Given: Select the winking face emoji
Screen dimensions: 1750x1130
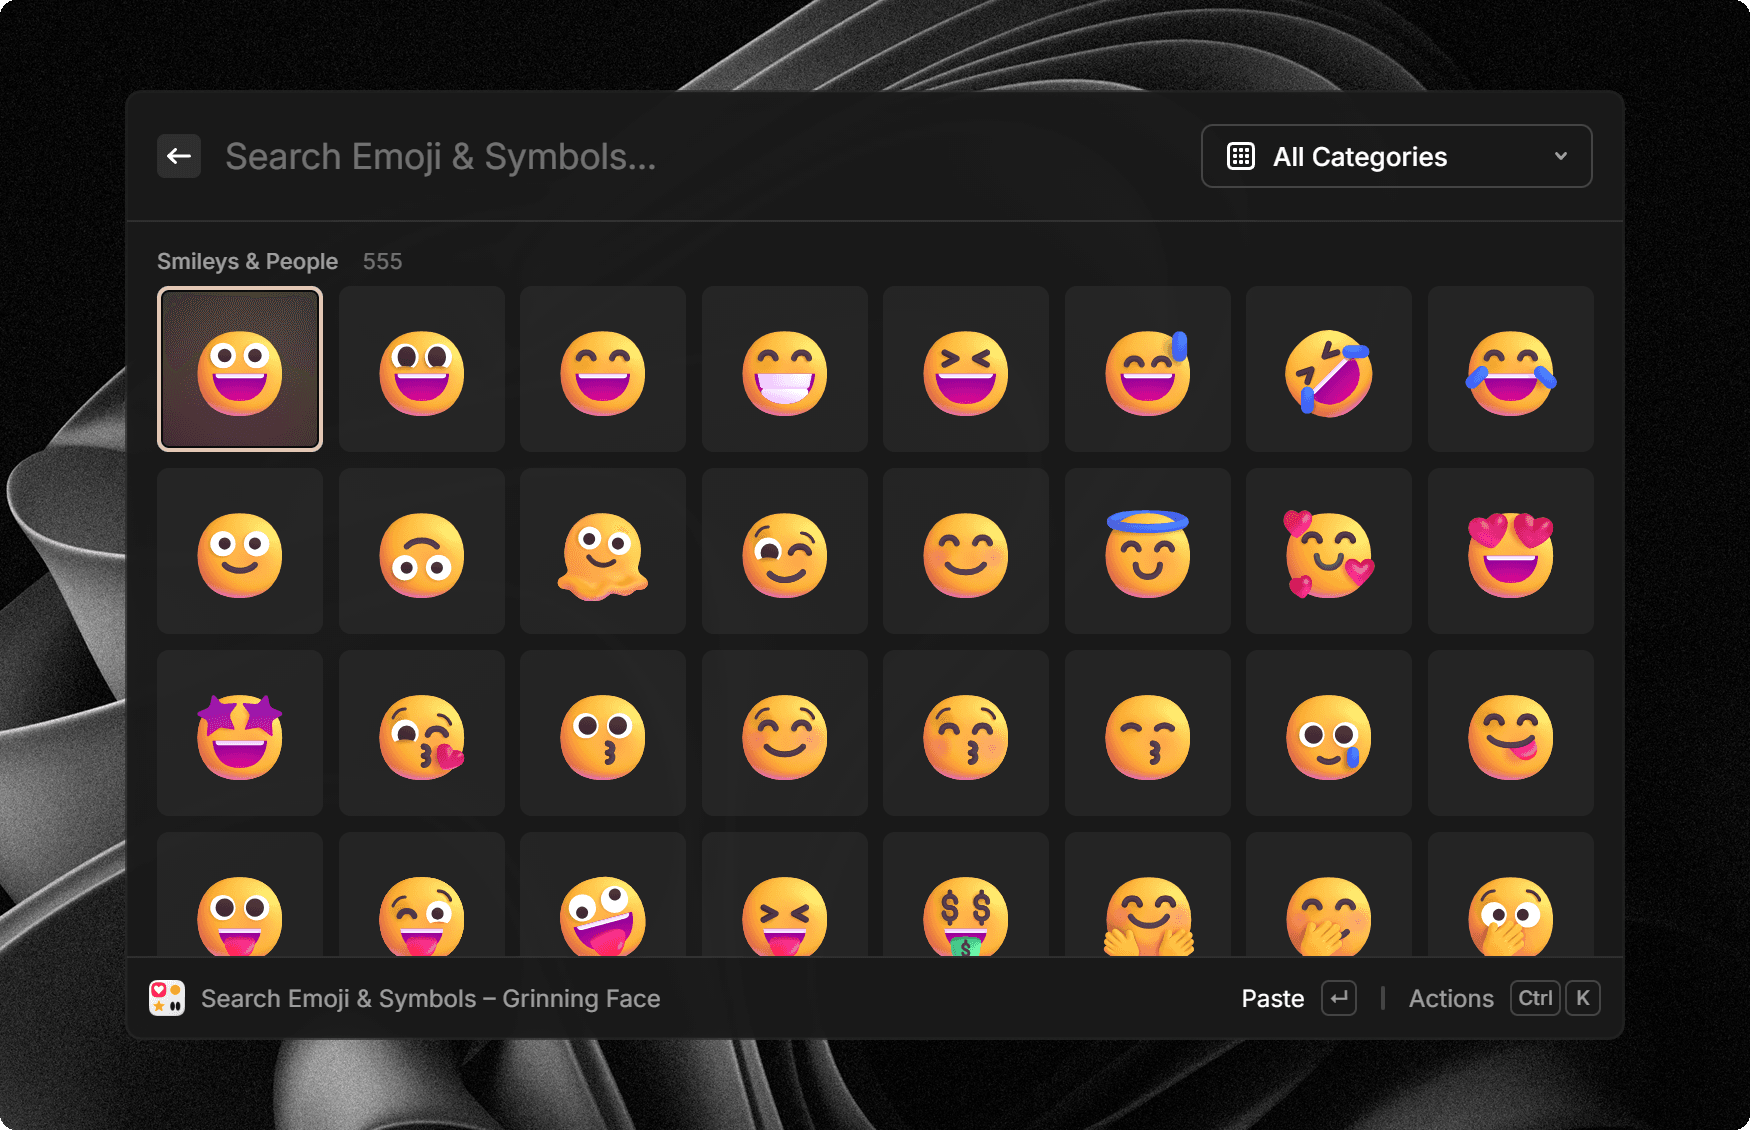Looking at the screenshot, I should pyautogui.click(x=784, y=551).
